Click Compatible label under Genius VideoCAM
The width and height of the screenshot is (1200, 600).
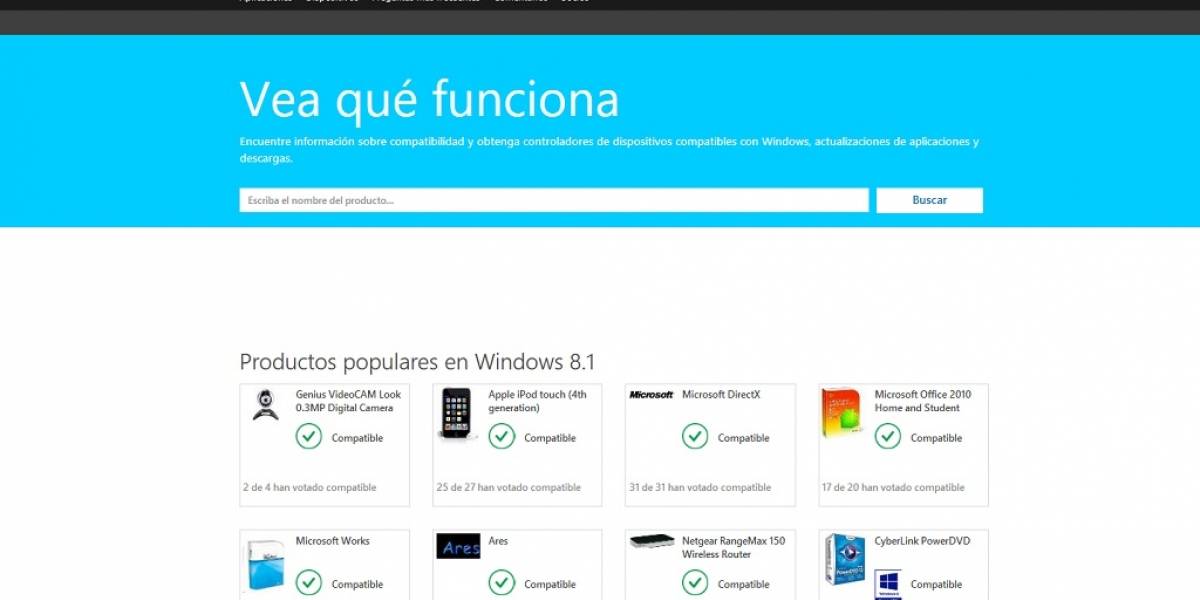pos(357,438)
